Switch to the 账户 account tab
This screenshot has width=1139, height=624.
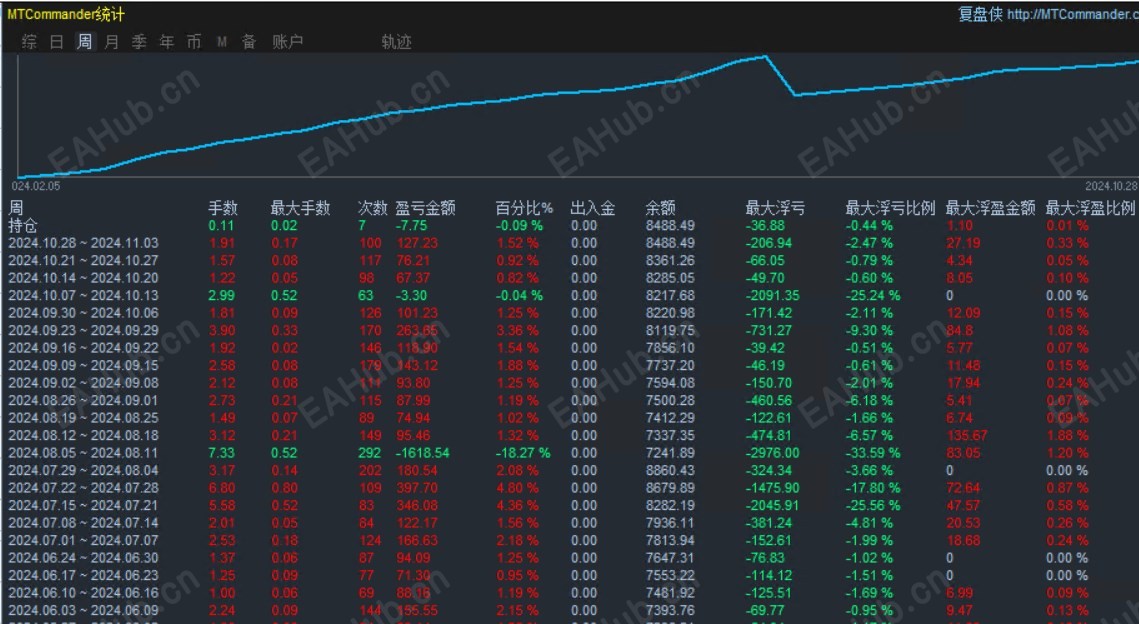pyautogui.click(x=288, y=42)
